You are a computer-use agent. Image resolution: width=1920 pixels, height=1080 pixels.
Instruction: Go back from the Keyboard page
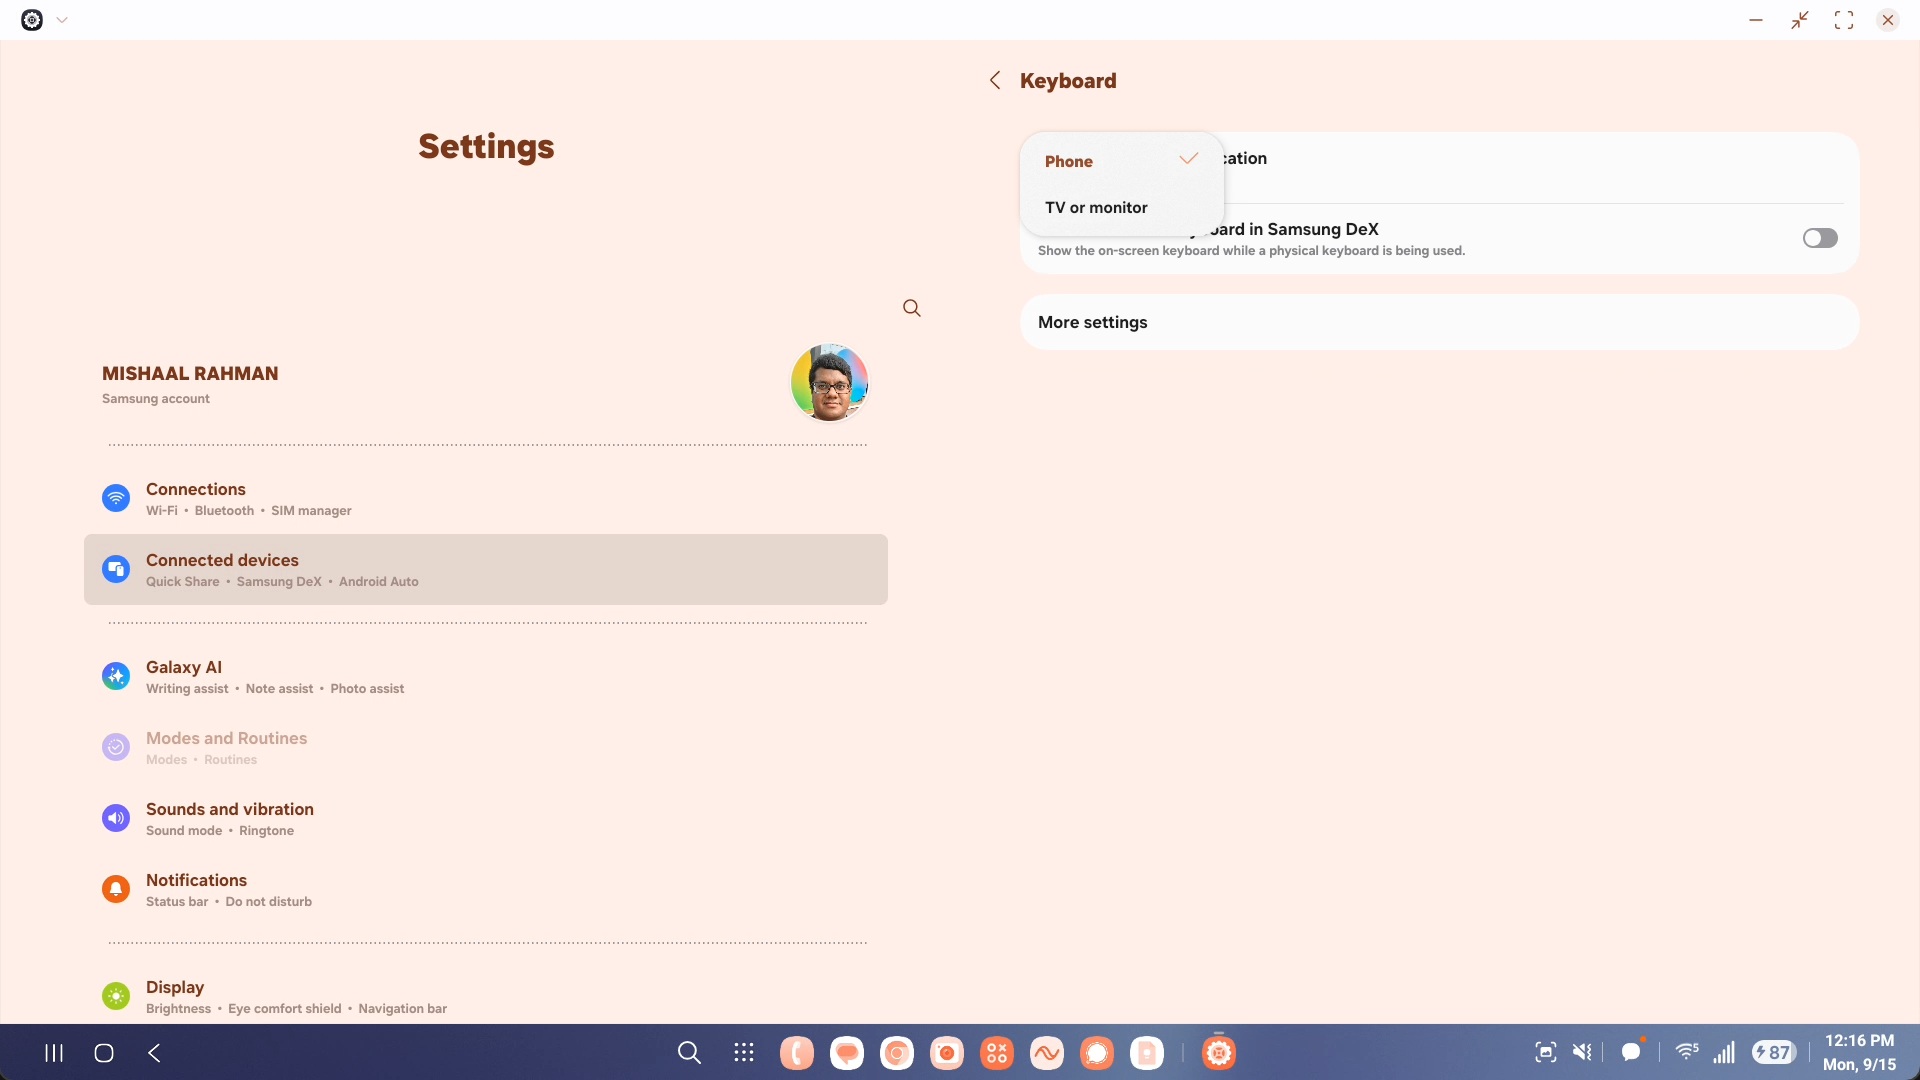(x=994, y=81)
